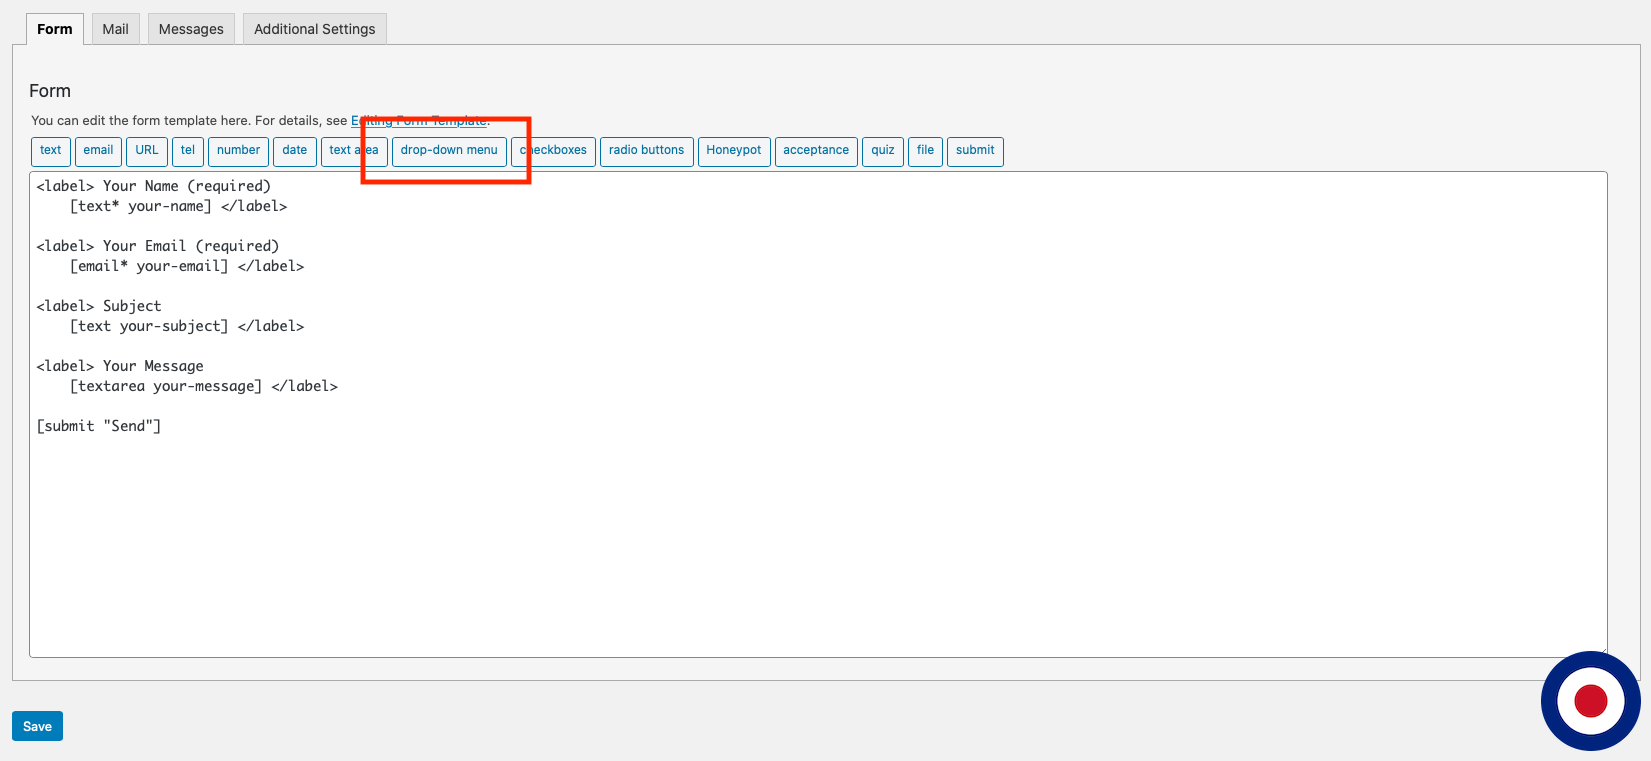Click the 'Your Email (required)' label line
Screen dimensions: 1651x761
pos(158,246)
